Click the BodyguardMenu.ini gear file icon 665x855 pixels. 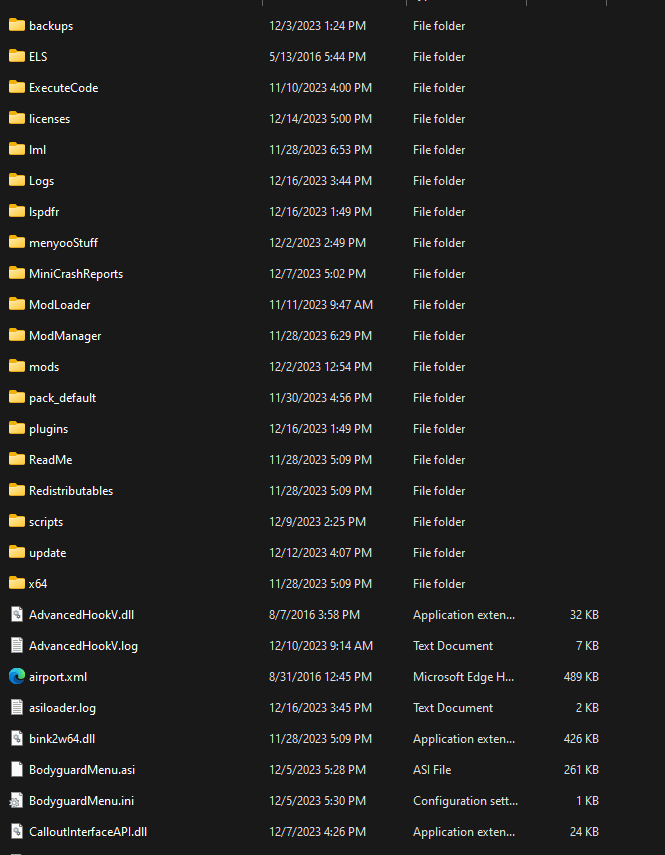click(x=17, y=800)
